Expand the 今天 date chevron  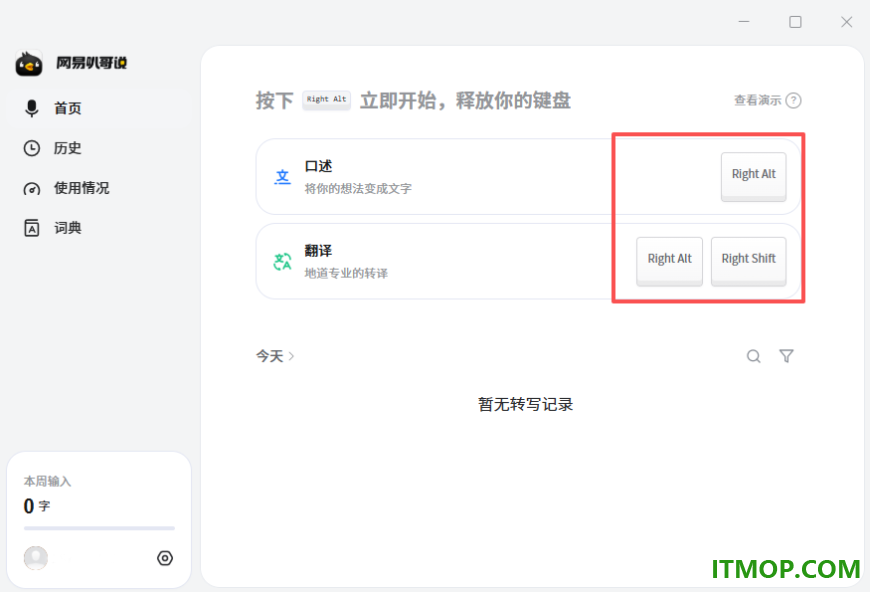pyautogui.click(x=291, y=356)
